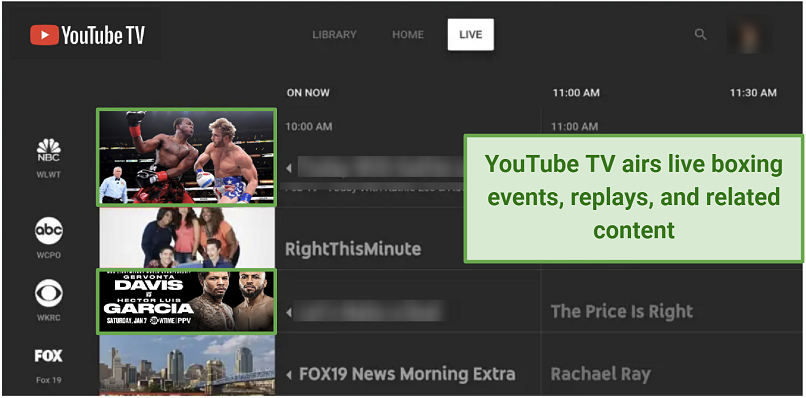Select the RightThisMinute program title
Image resolution: width=806 pixels, height=398 pixels.
tap(353, 249)
